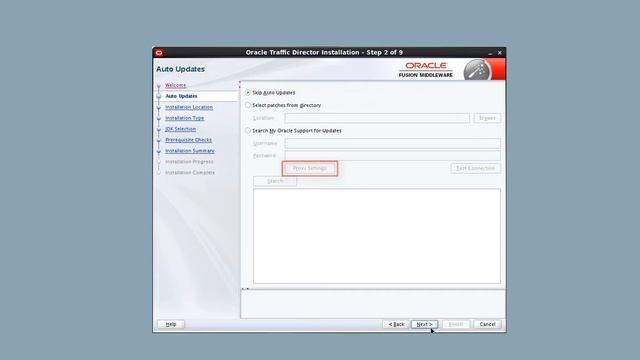The width and height of the screenshot is (640, 360).
Task: Open Installation Summary step
Action: [190, 151]
